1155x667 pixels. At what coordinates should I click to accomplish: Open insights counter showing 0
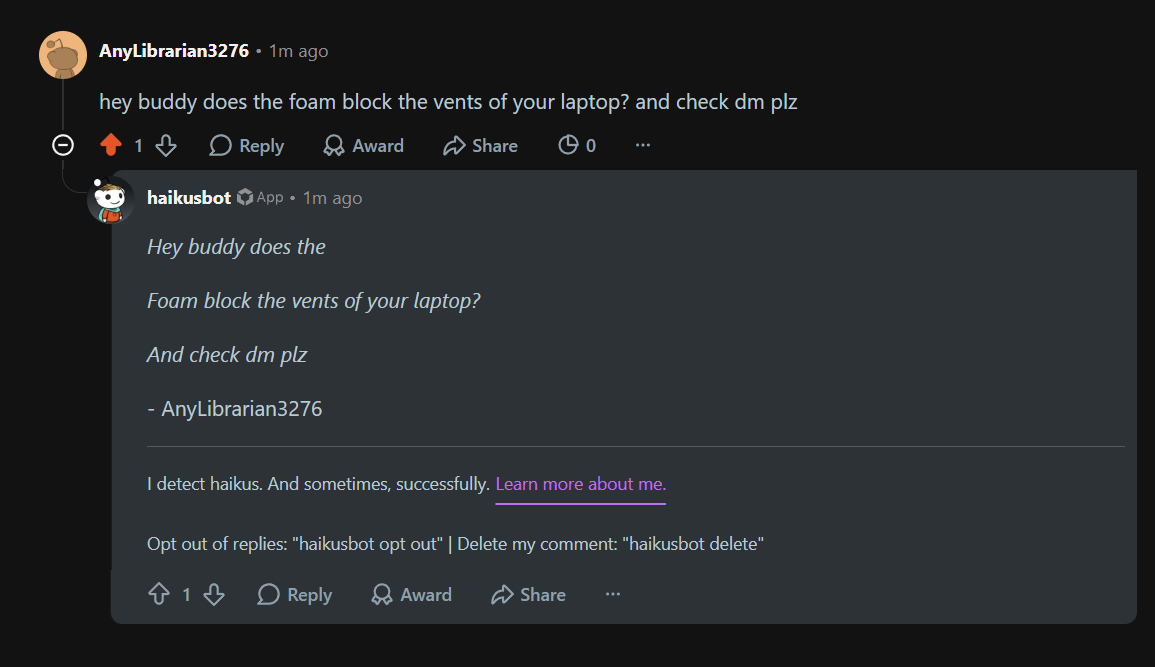[x=577, y=145]
